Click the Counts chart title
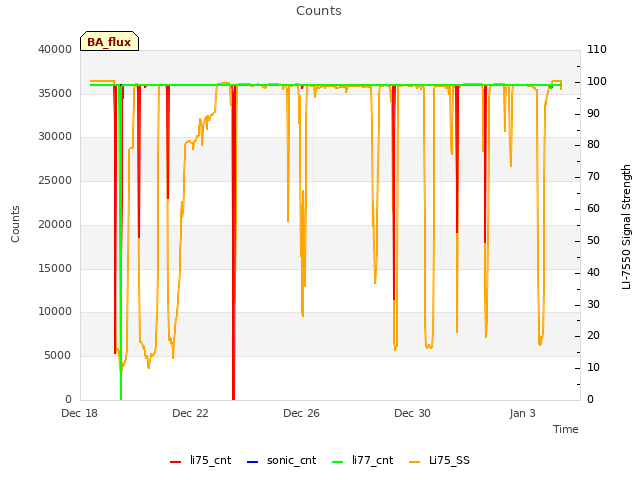Screen dimensions: 640x480 (x=319, y=11)
